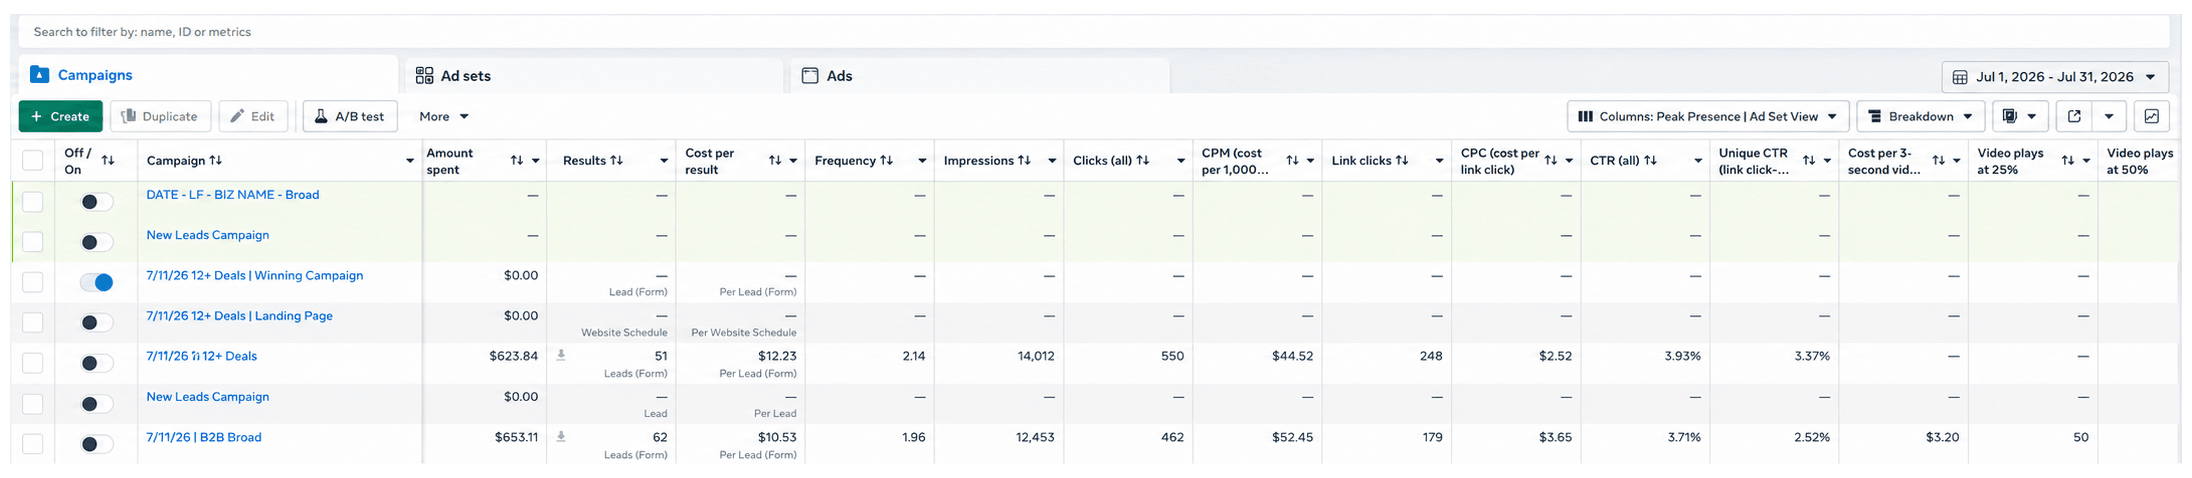The height and width of the screenshot is (478, 2192).
Task: Open the share/export icon button
Action: pyautogui.click(x=2075, y=117)
